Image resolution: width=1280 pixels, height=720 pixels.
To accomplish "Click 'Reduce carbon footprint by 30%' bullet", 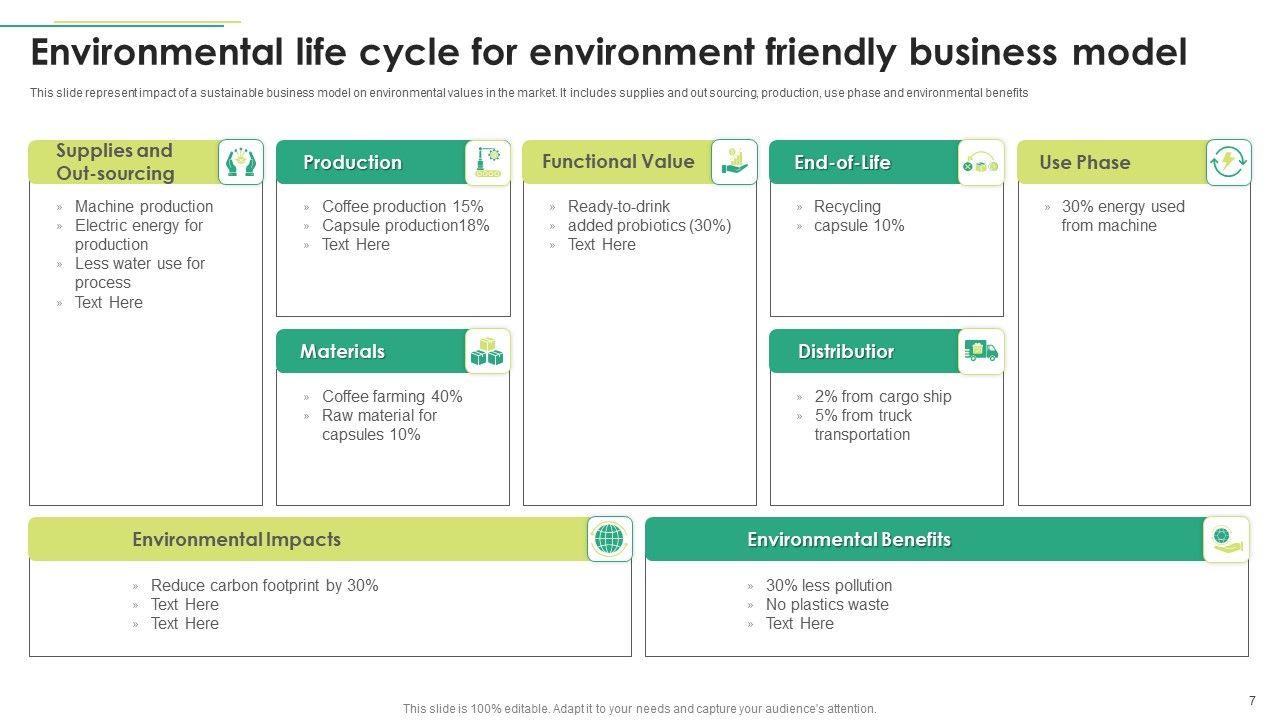I will [265, 585].
